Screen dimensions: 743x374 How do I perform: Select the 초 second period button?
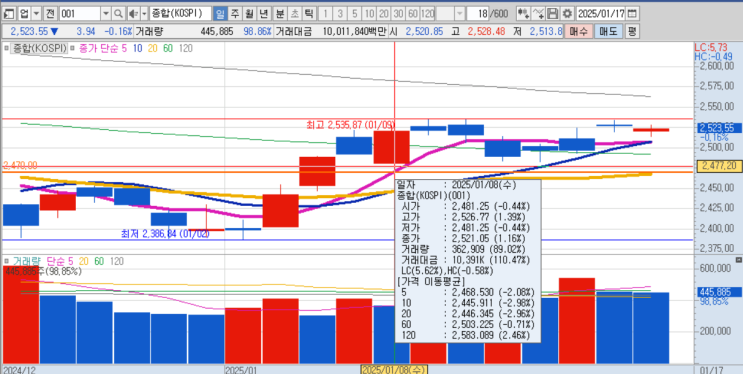click(x=294, y=13)
